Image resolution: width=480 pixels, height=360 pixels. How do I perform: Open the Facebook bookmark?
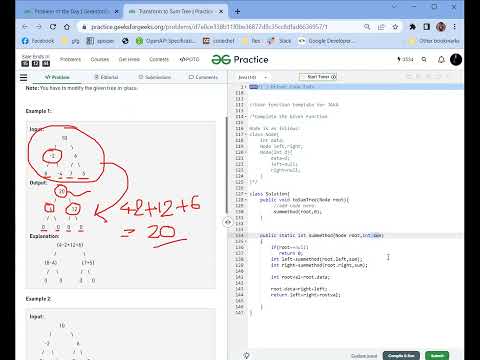[x=38, y=41]
